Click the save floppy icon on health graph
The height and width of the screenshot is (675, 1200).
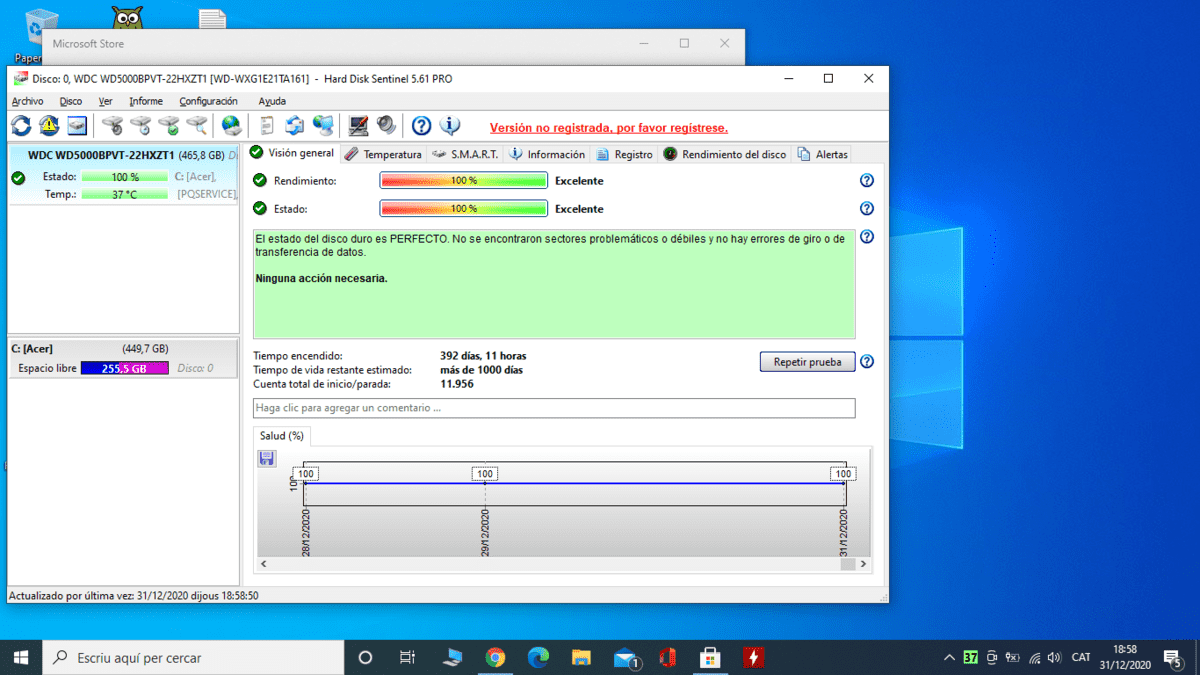267,458
